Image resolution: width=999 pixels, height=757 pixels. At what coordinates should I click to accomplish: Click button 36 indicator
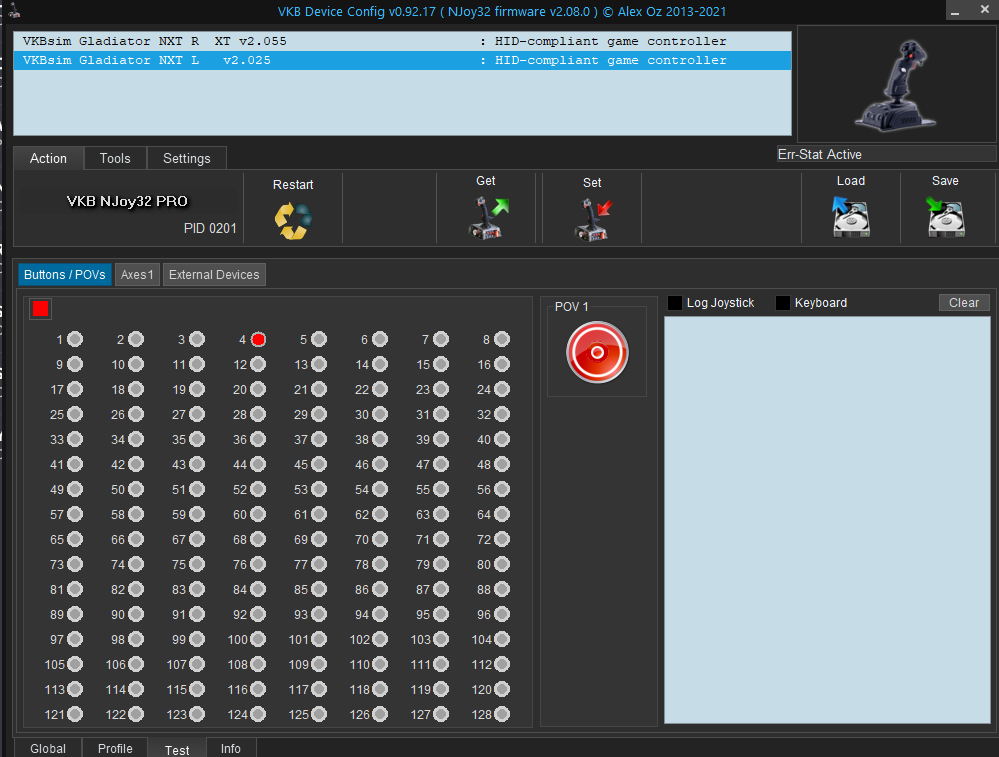pyautogui.click(x=258, y=440)
